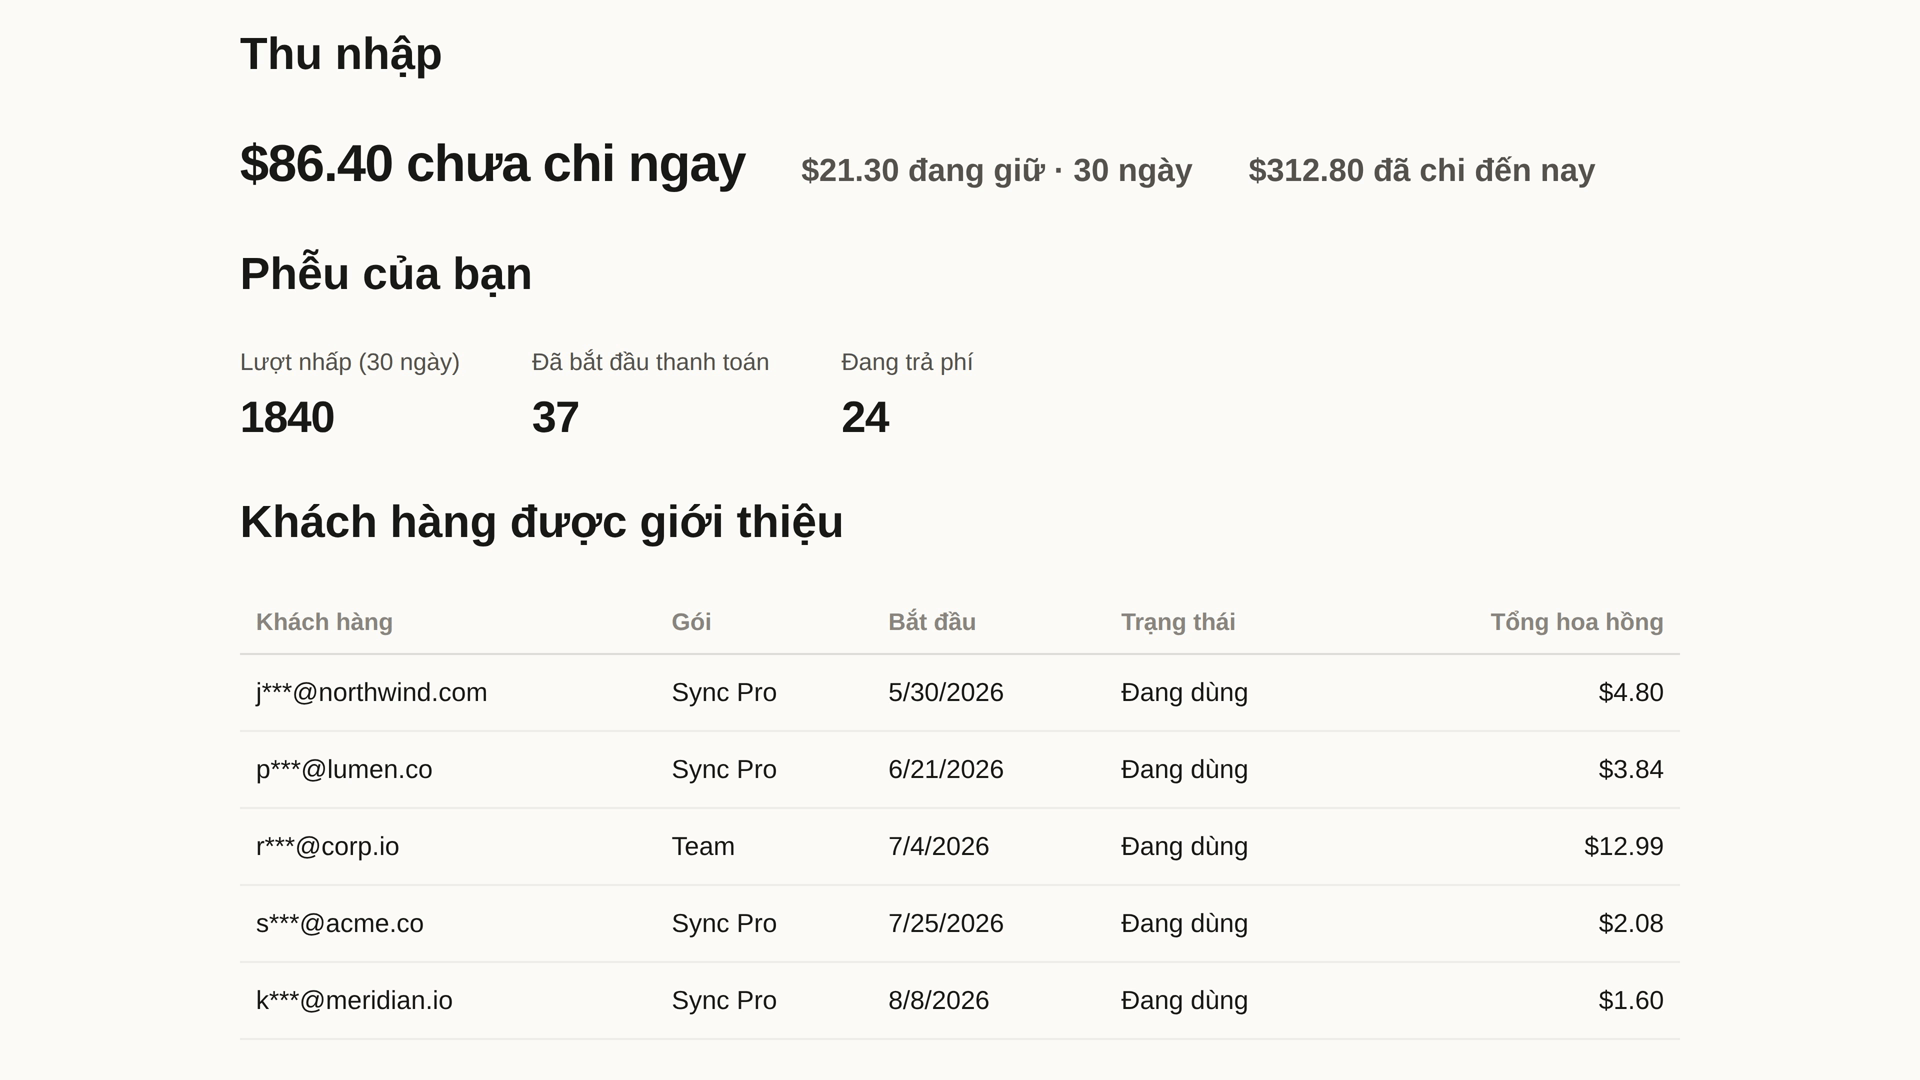Click '$21.30 đang giữ · 30 ngày' text
The image size is (1920, 1080).
997,171
